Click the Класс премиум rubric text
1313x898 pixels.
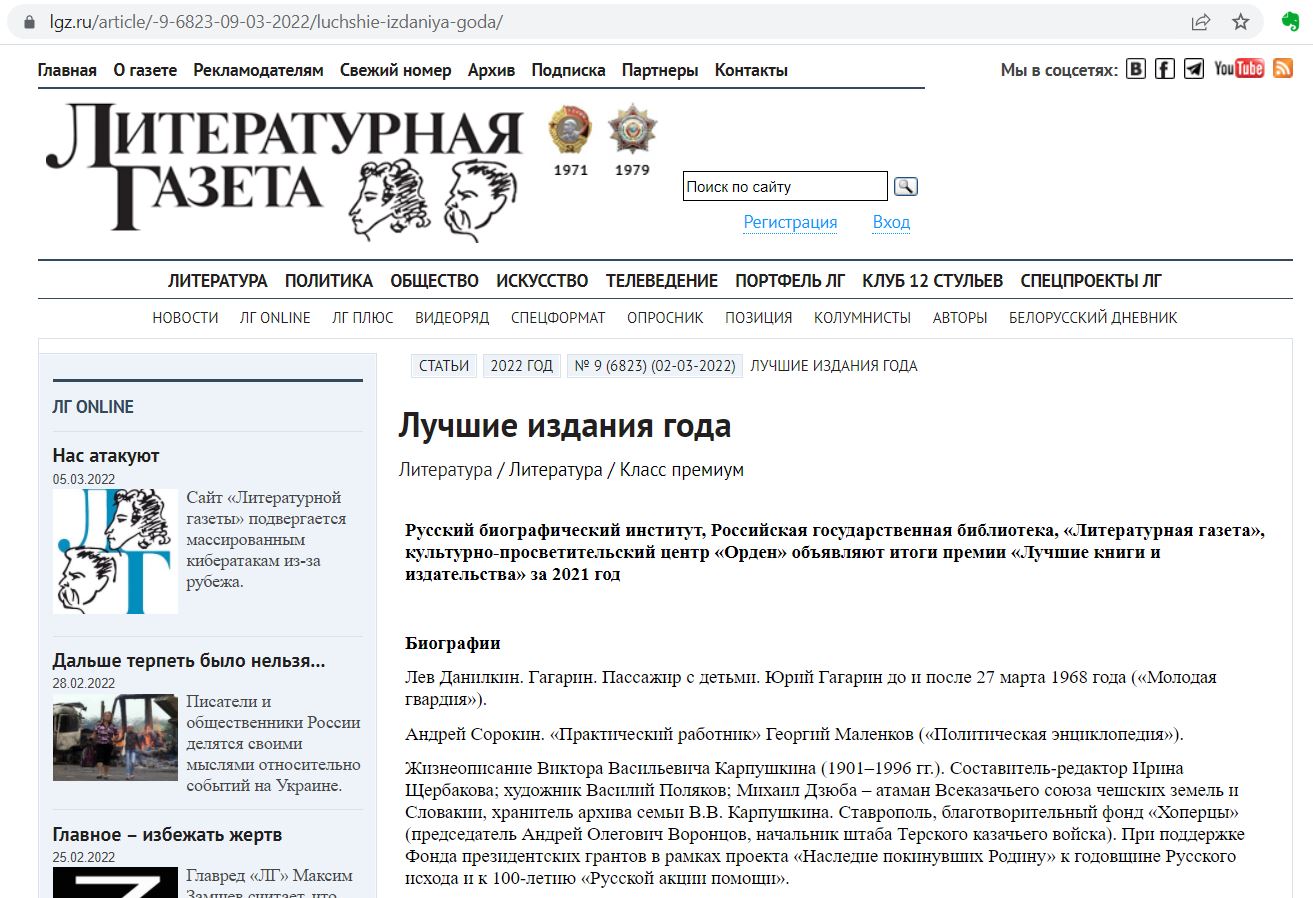682,470
